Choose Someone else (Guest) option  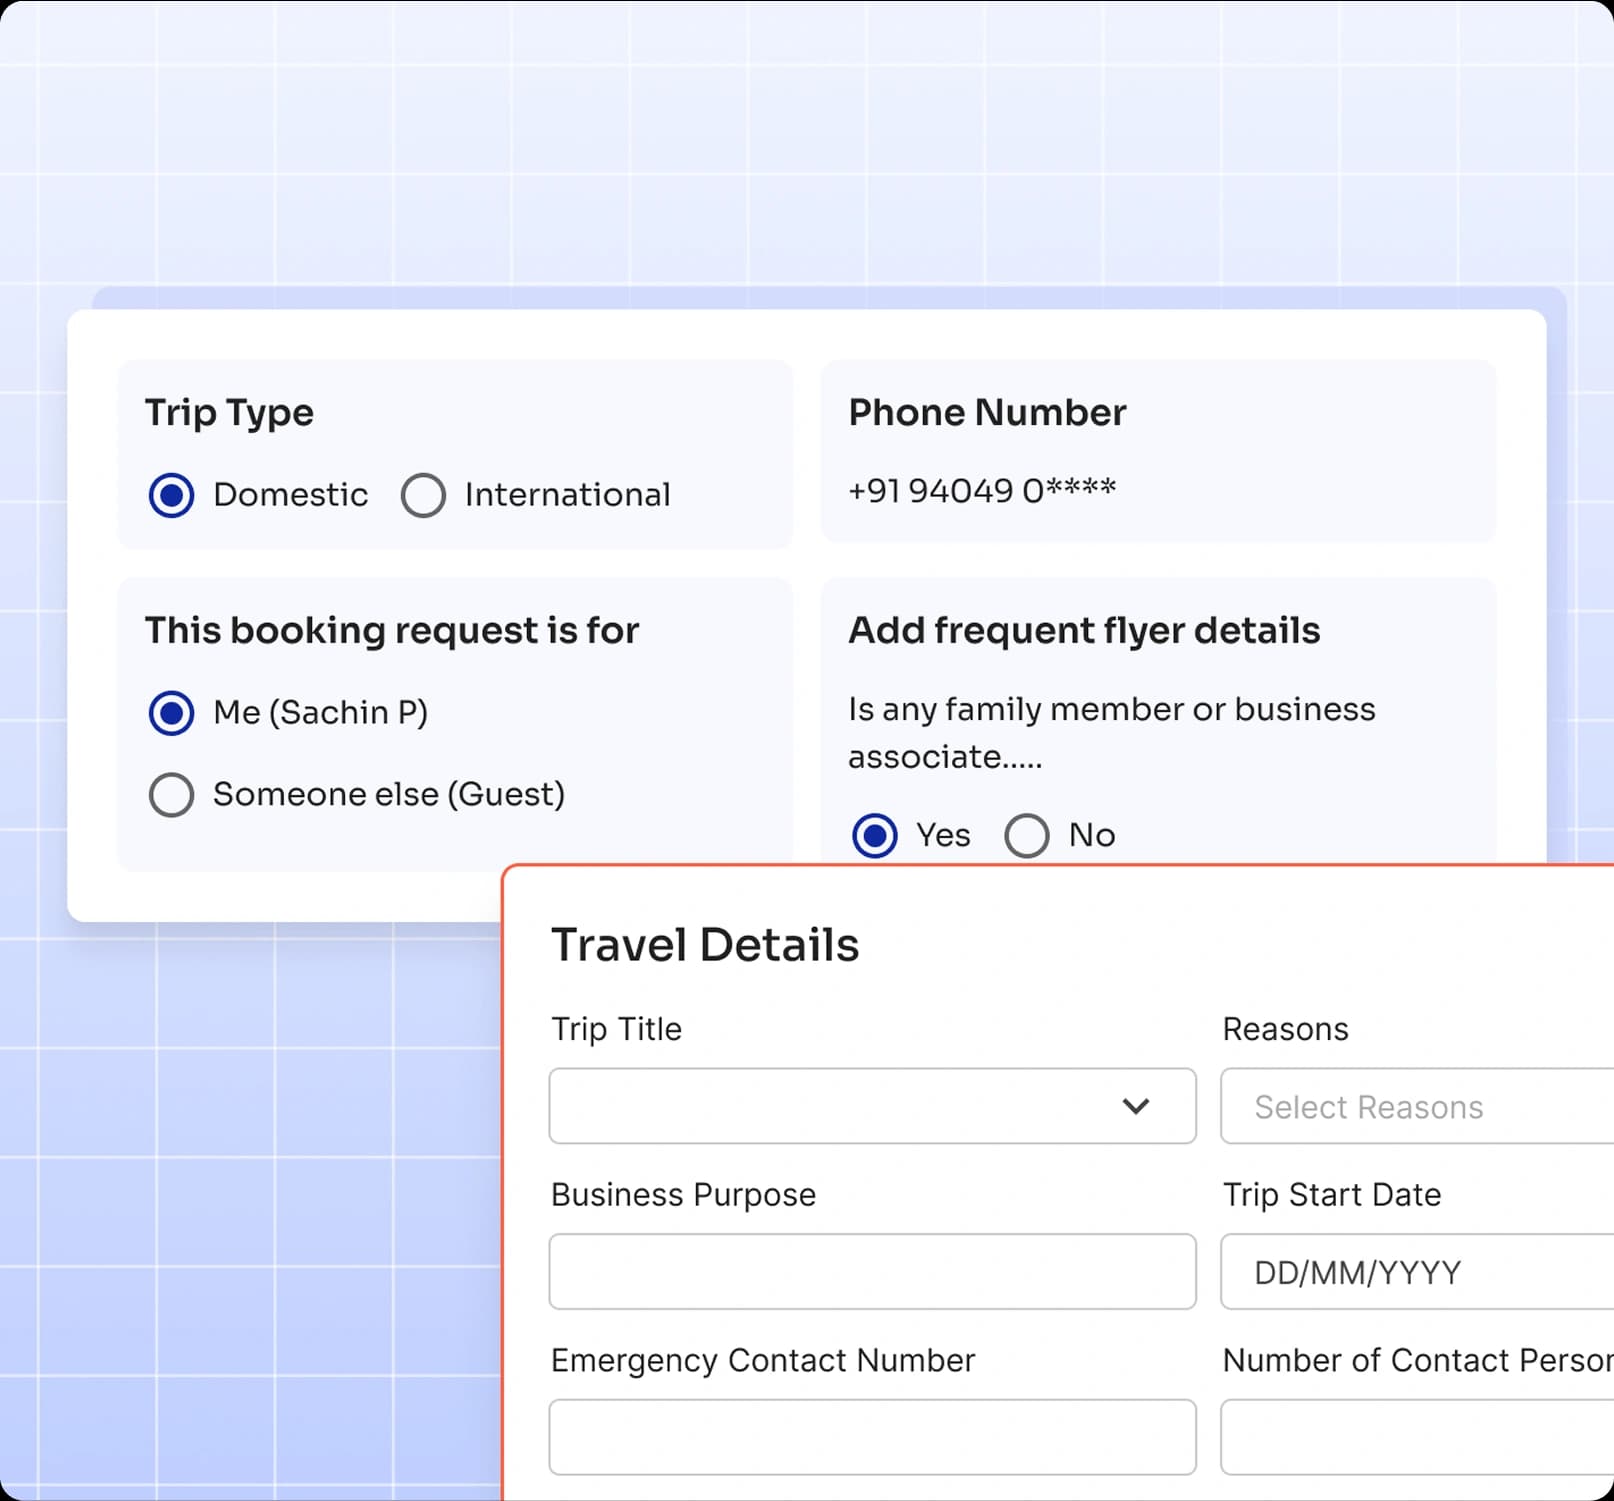point(171,794)
